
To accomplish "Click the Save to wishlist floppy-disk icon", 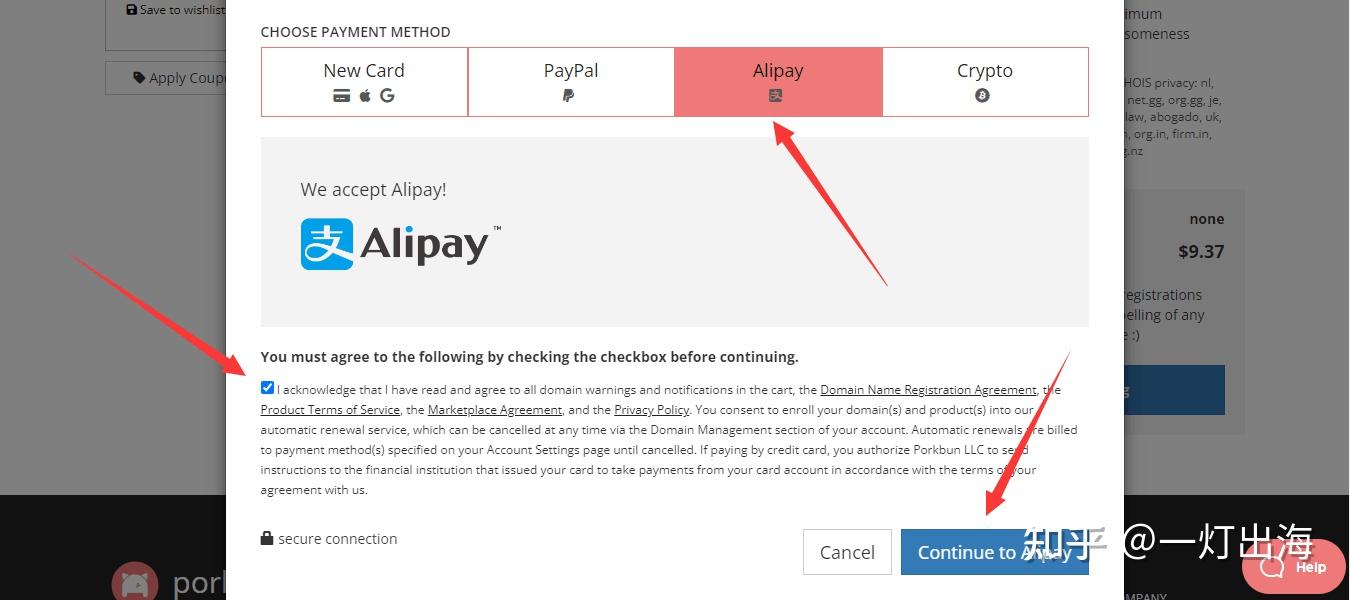I will click(x=132, y=10).
